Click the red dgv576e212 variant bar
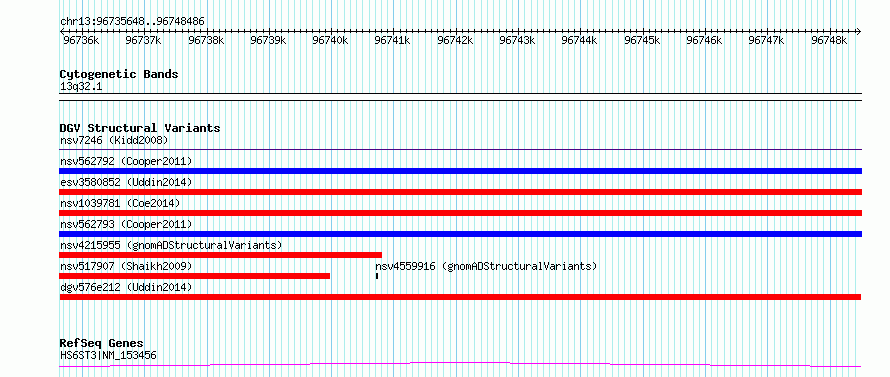 click(x=460, y=297)
